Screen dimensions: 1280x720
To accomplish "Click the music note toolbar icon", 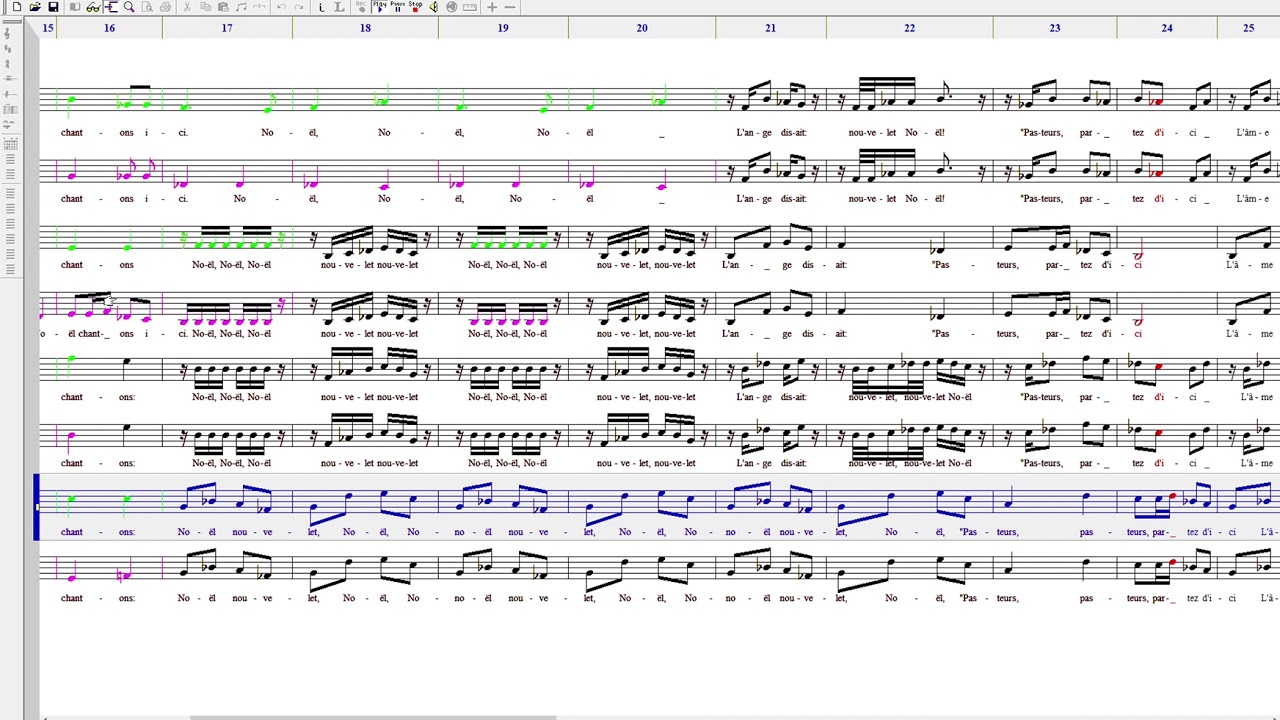I will 241,7.
